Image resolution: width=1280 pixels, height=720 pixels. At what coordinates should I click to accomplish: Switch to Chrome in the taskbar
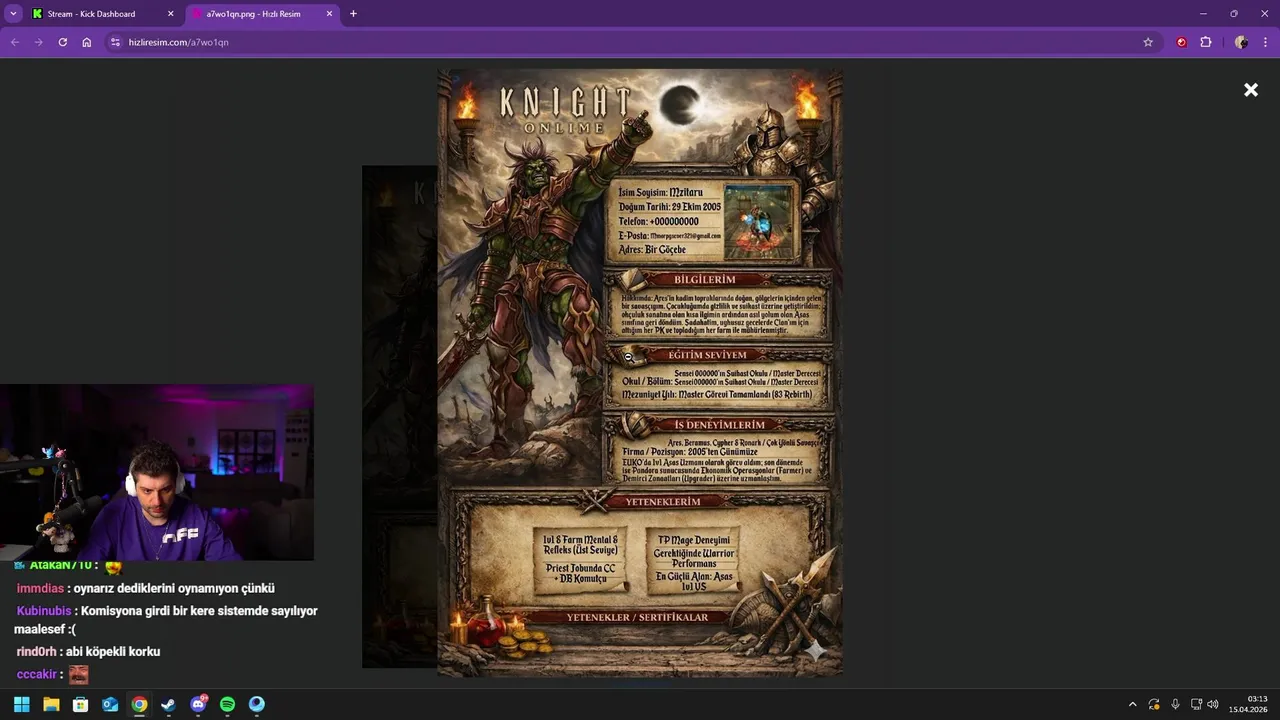[139, 704]
